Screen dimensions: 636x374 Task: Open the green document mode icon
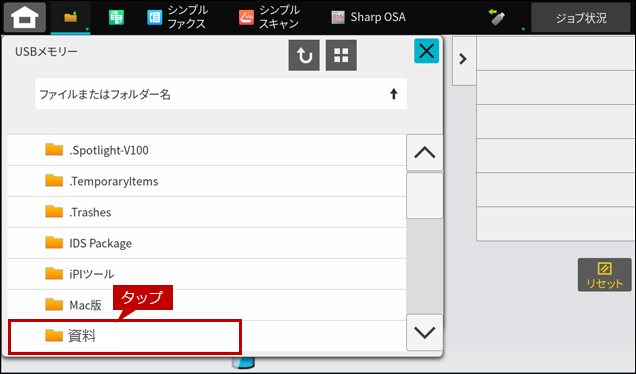click(x=116, y=17)
